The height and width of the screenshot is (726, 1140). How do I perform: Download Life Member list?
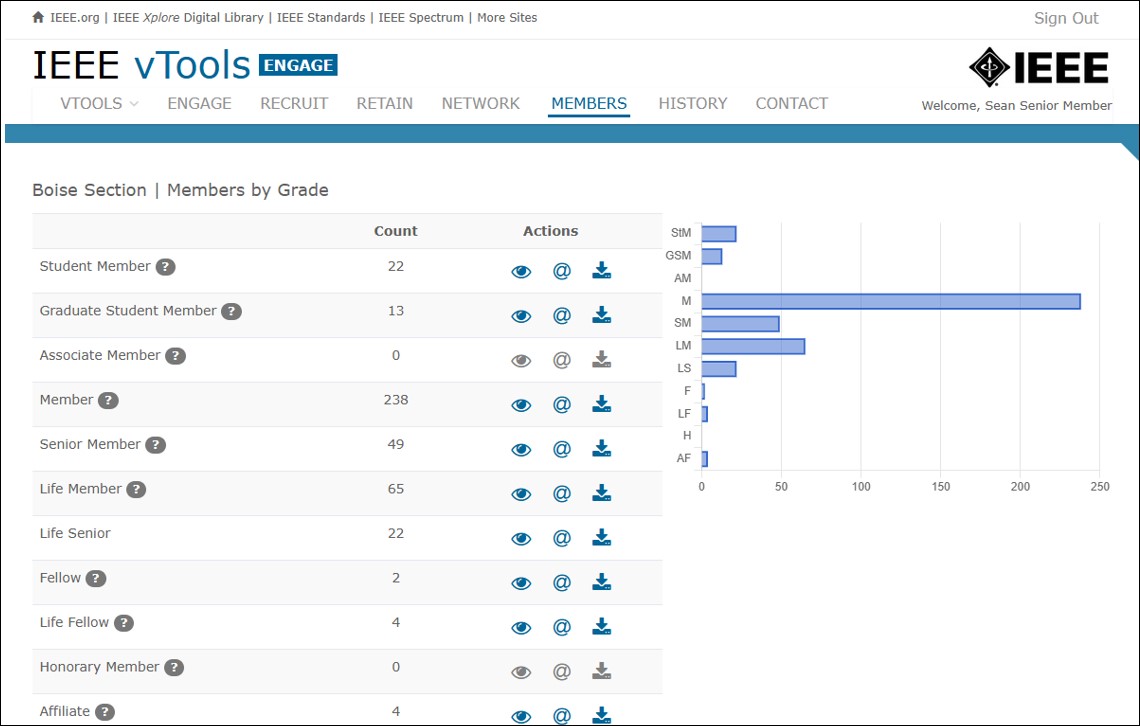pos(601,493)
